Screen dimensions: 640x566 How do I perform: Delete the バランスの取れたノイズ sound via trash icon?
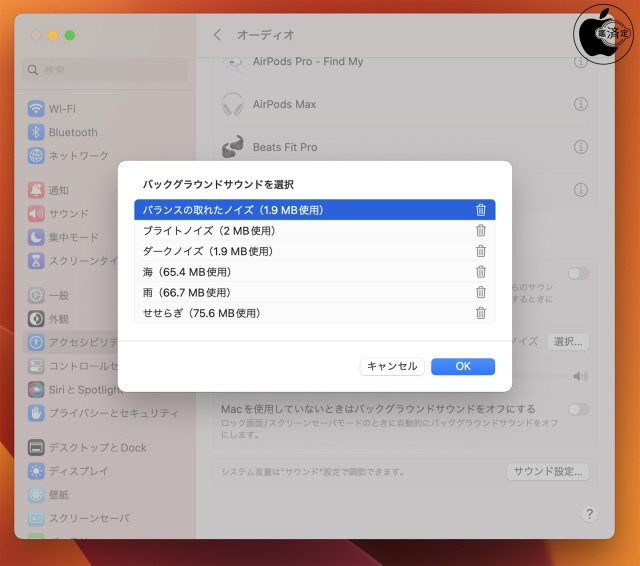481,210
